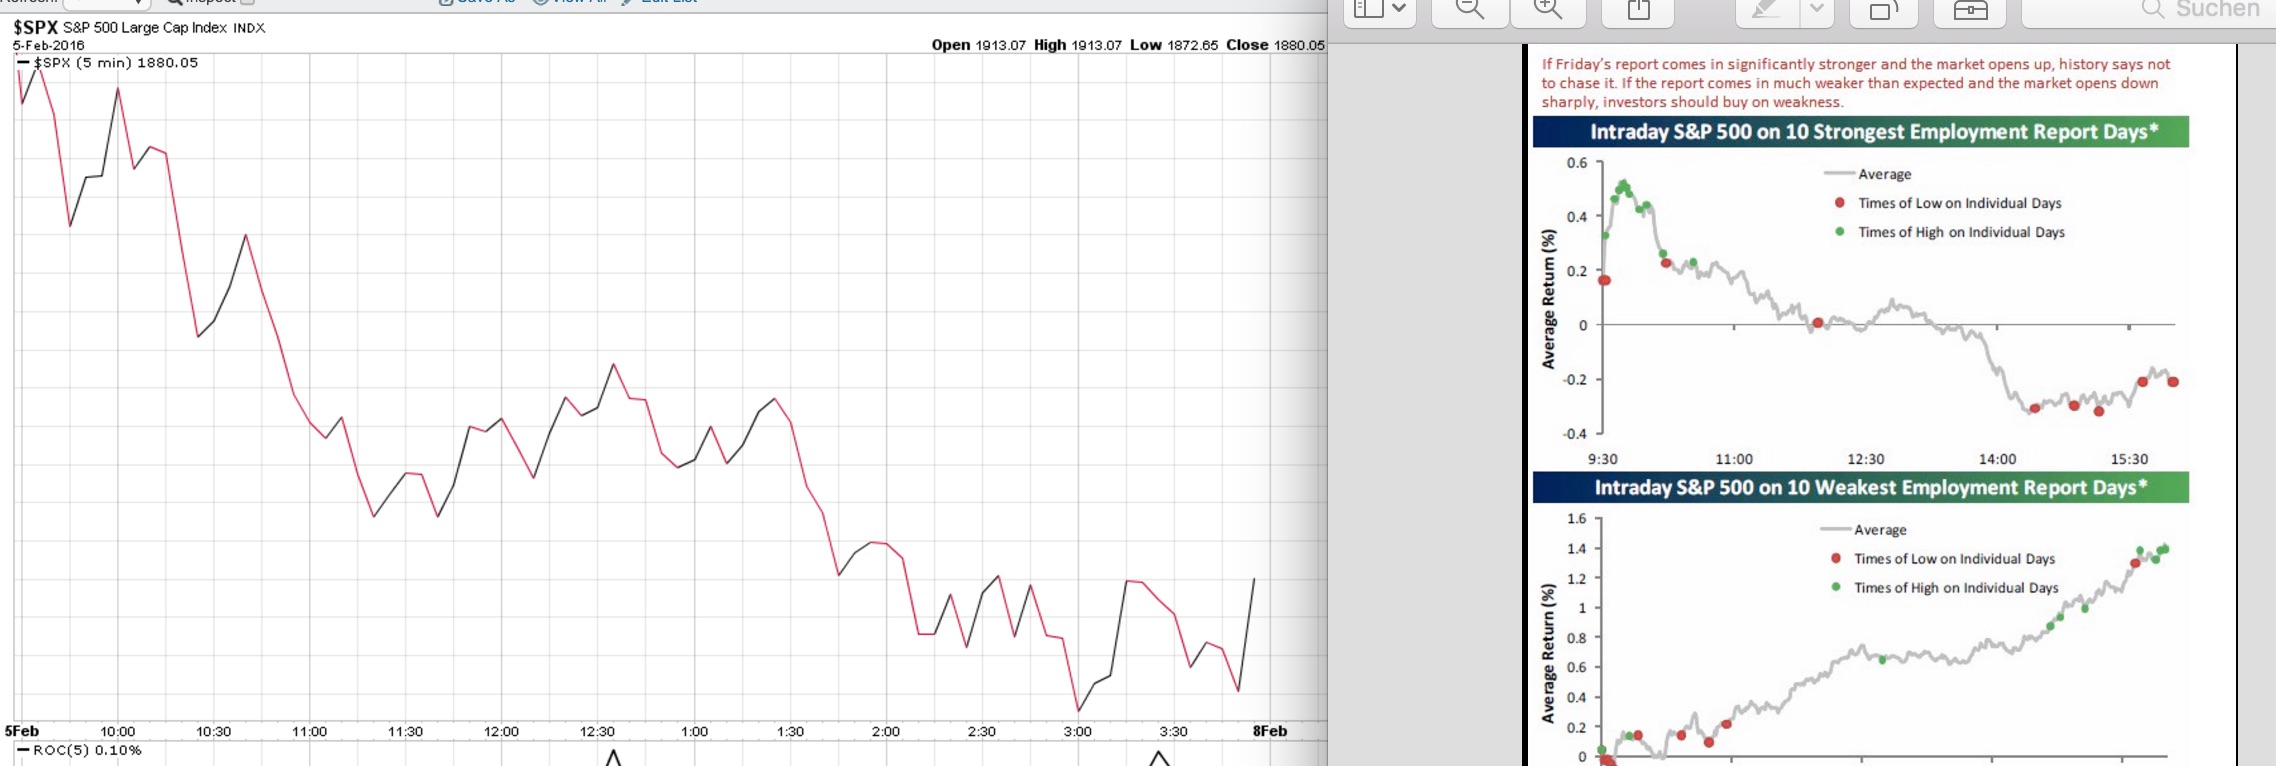Click the INDX exchange label
Image resolution: width=2276 pixels, height=766 pixels.
[249, 28]
